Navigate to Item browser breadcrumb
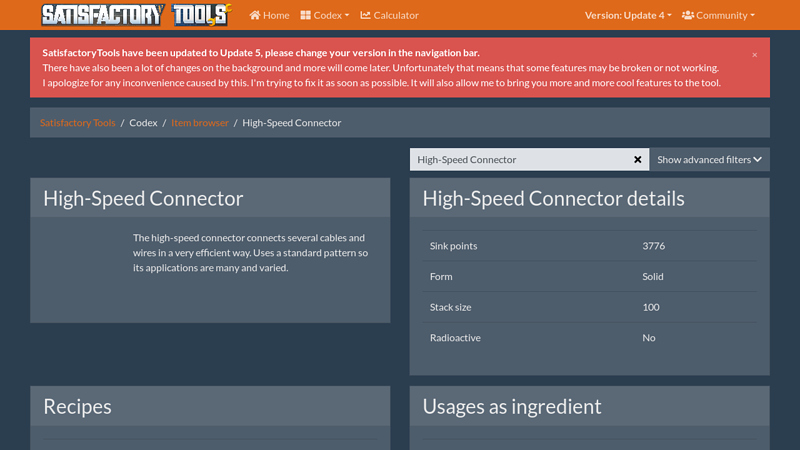The width and height of the screenshot is (800, 450). point(200,123)
